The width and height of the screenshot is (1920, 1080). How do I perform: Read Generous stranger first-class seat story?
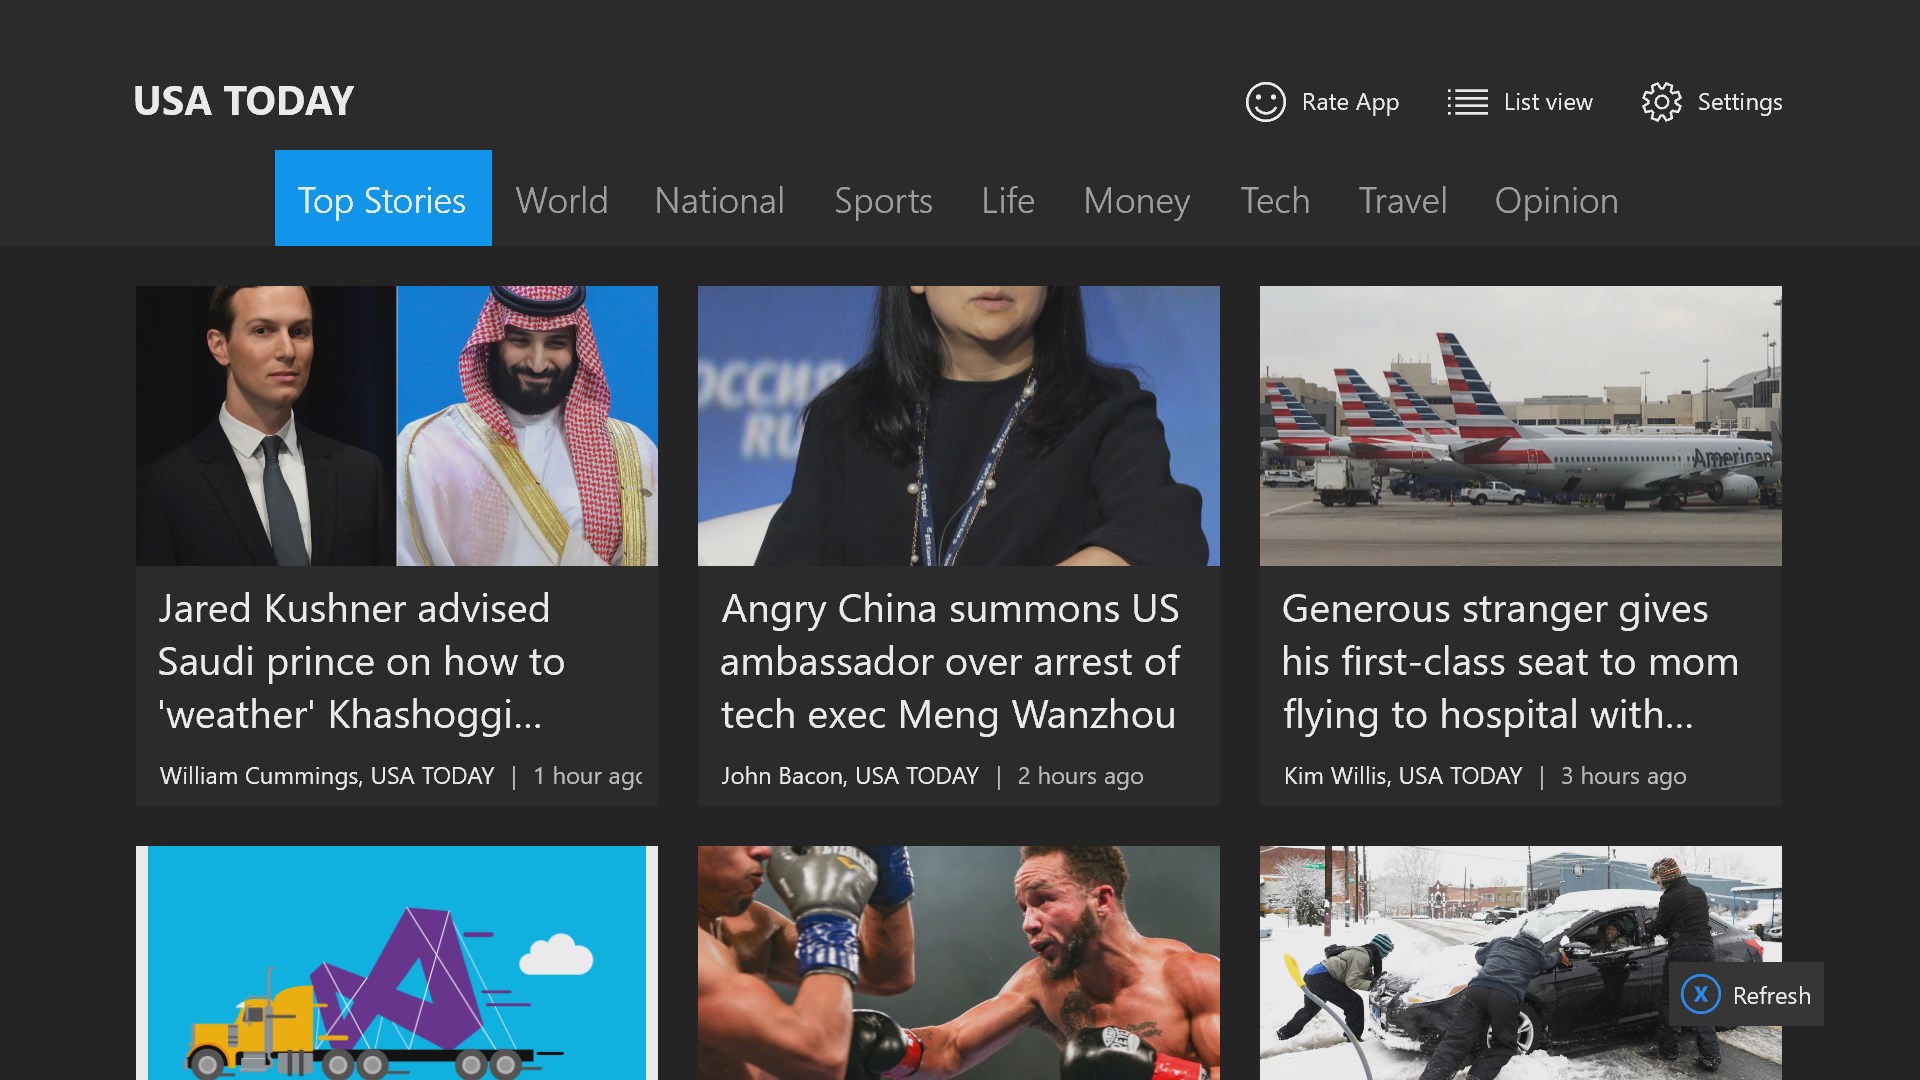[1510, 661]
